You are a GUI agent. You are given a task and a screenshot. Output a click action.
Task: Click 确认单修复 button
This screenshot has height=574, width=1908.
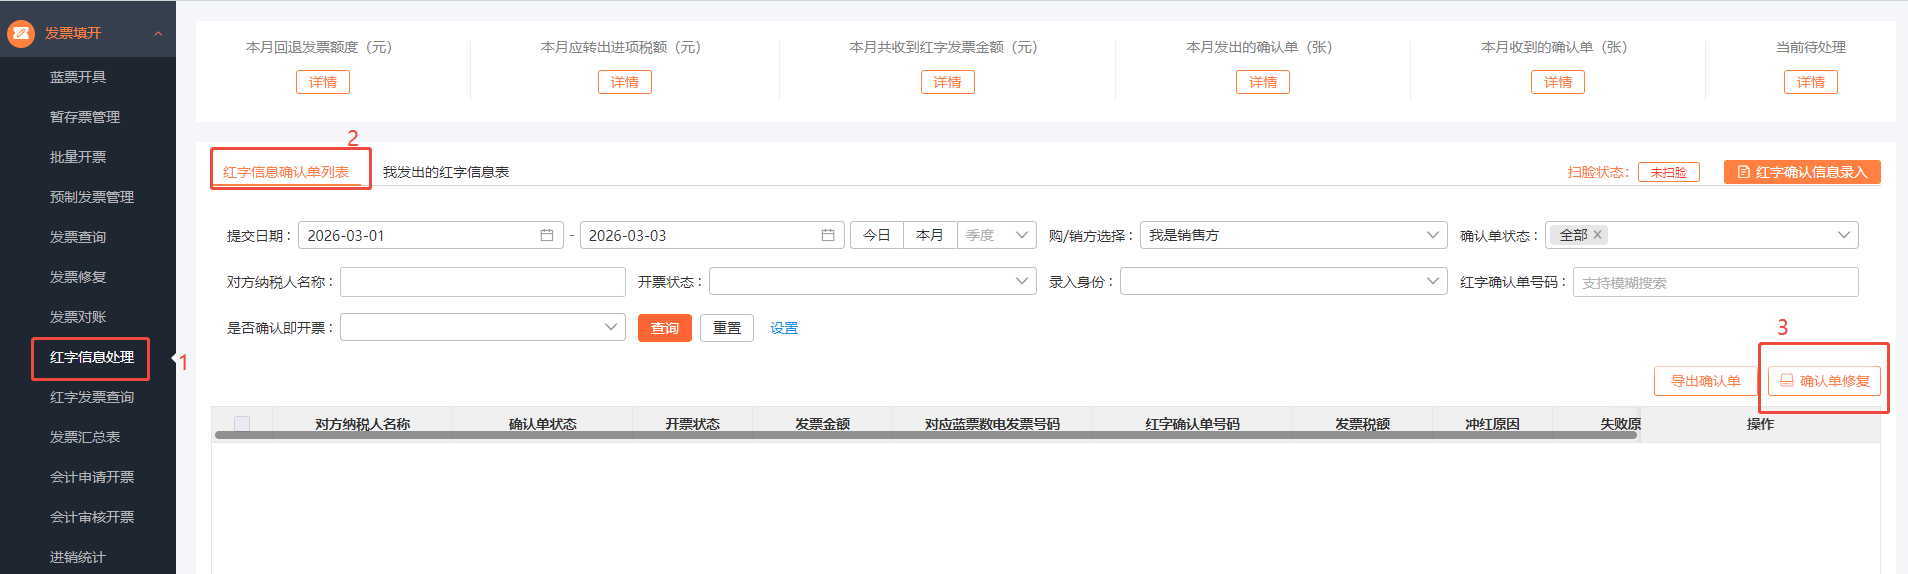click(x=1824, y=381)
